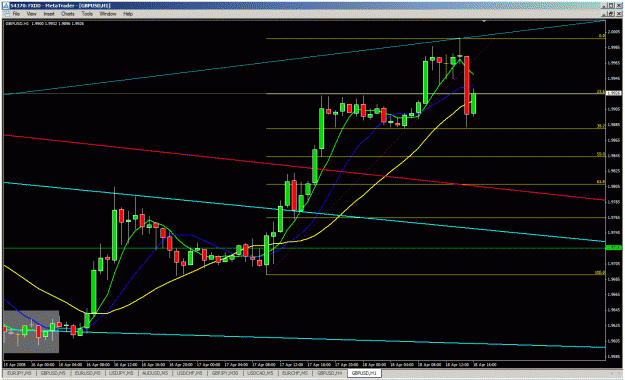Click the green horizontal line price tag on scale
The height and width of the screenshot is (380, 625).
[614, 248]
